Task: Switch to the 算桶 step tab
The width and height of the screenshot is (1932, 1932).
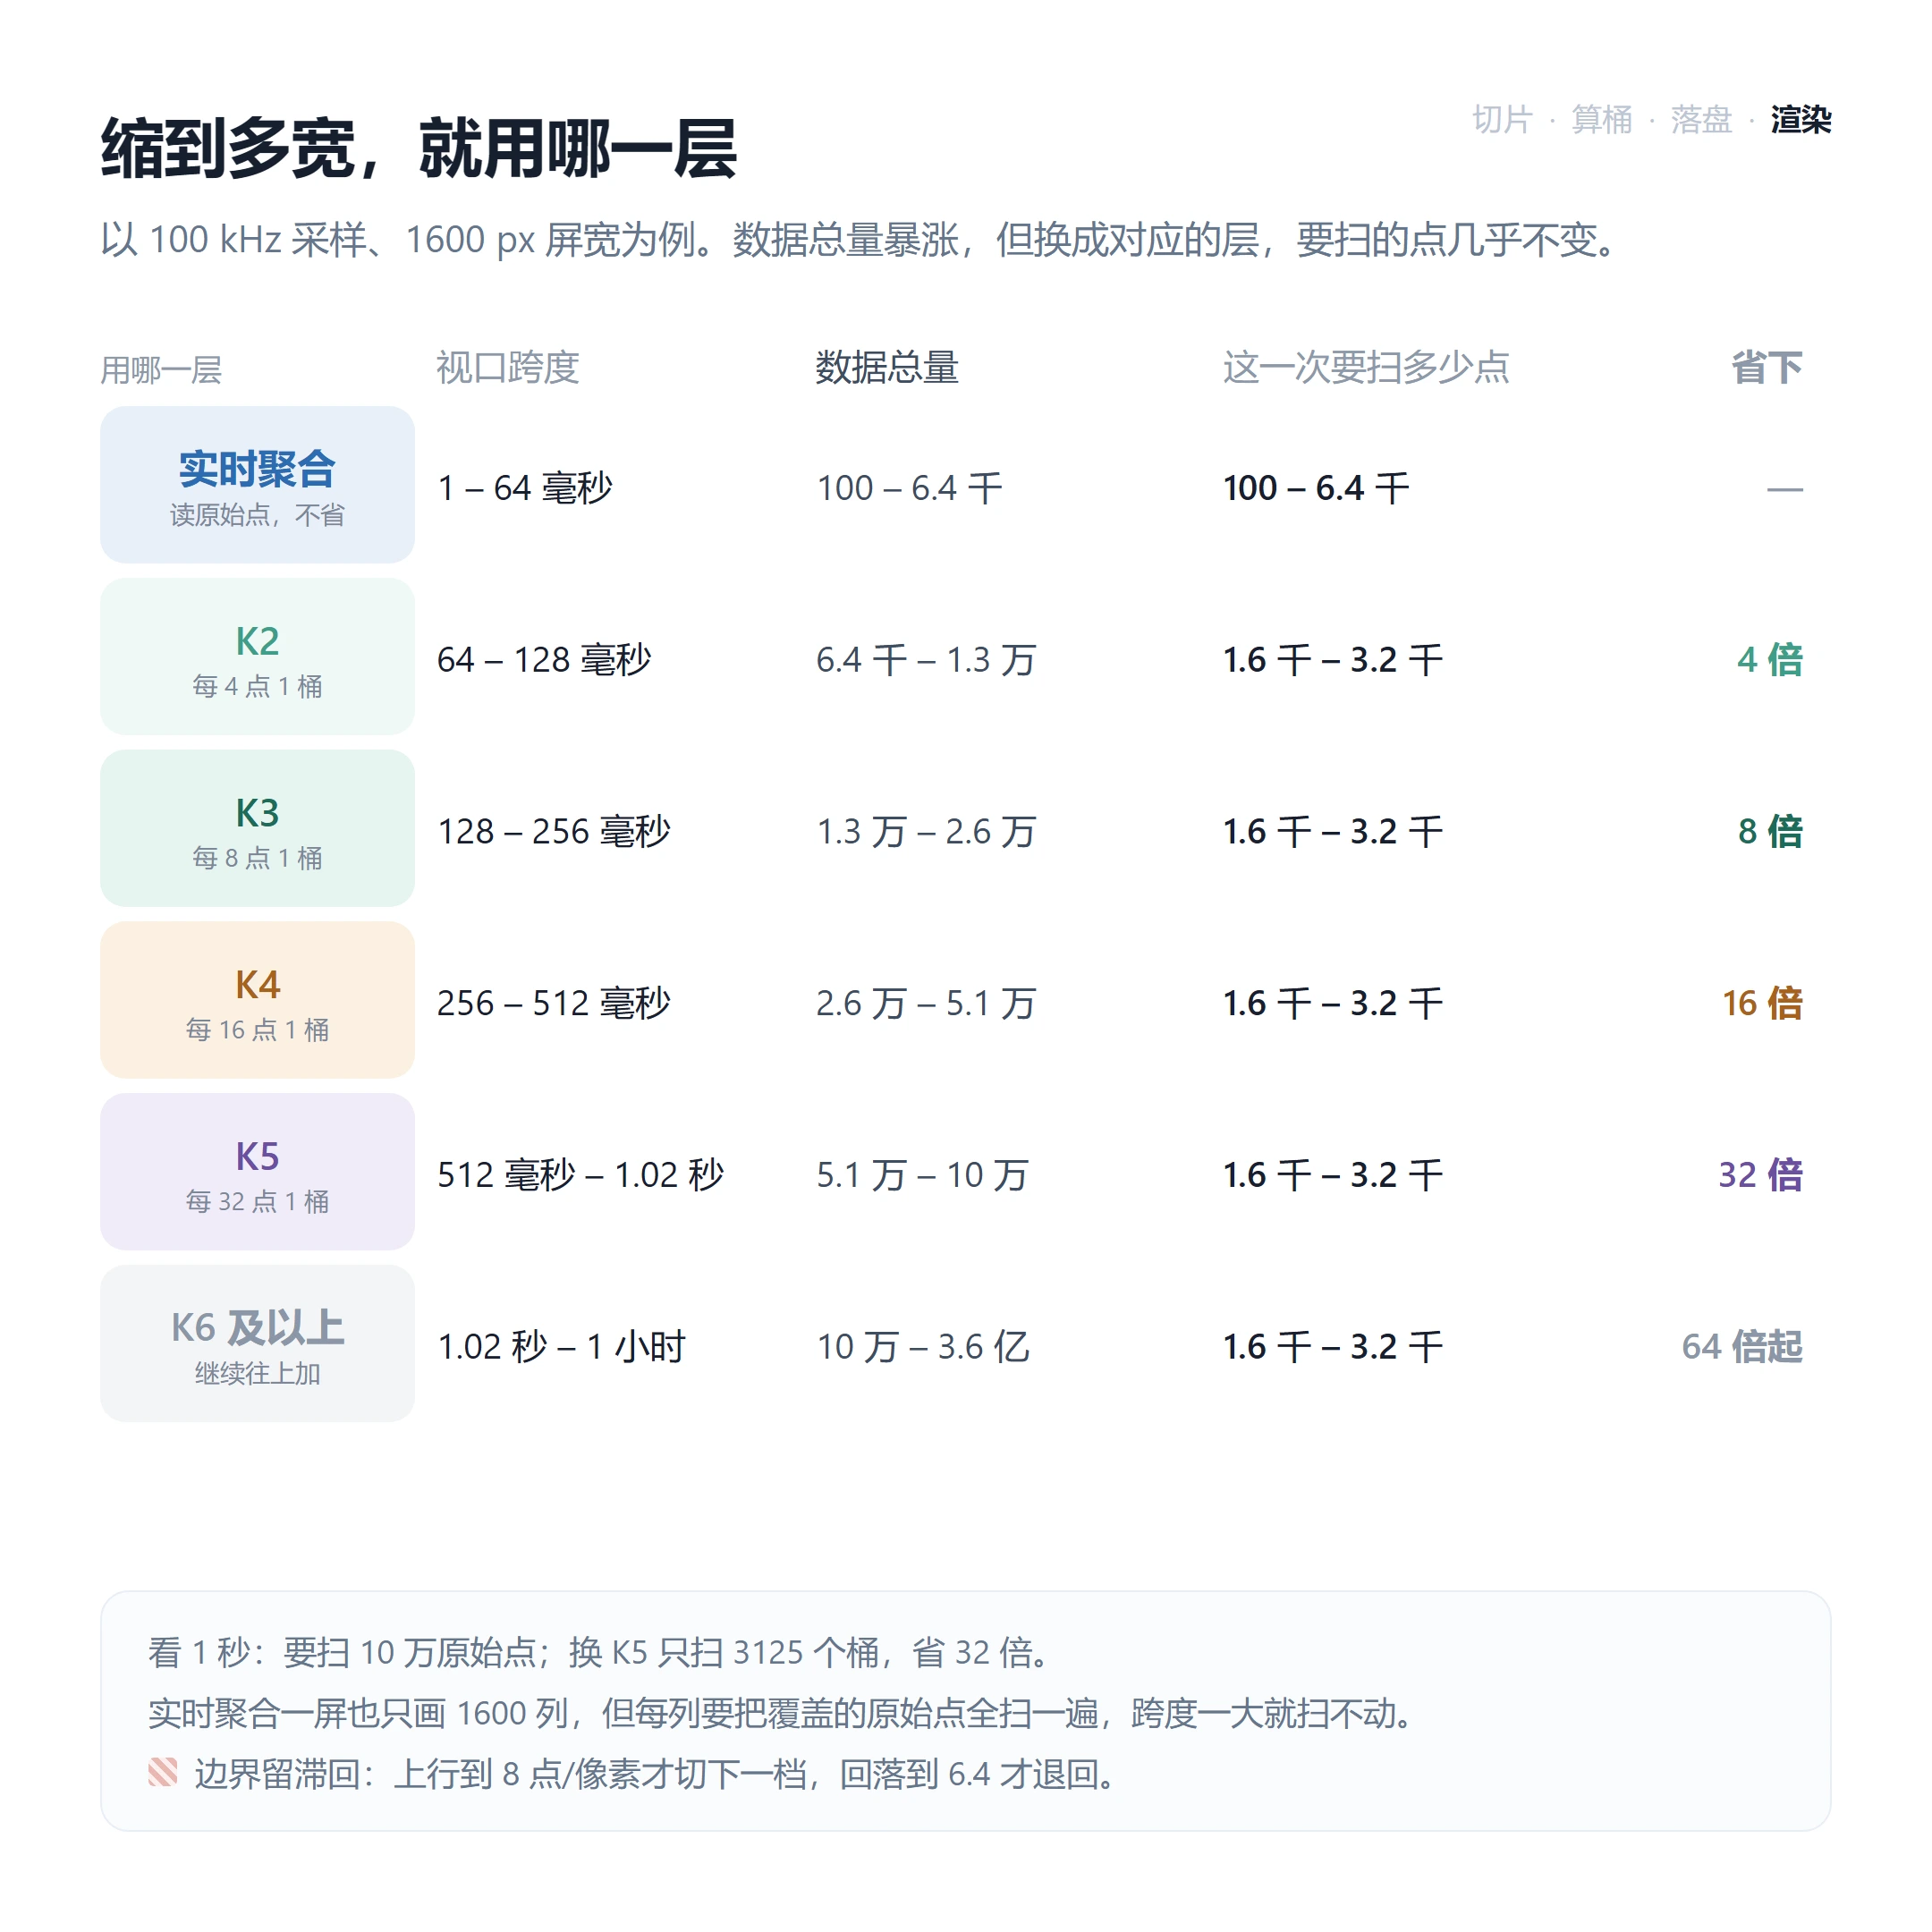Action: click(x=1601, y=120)
